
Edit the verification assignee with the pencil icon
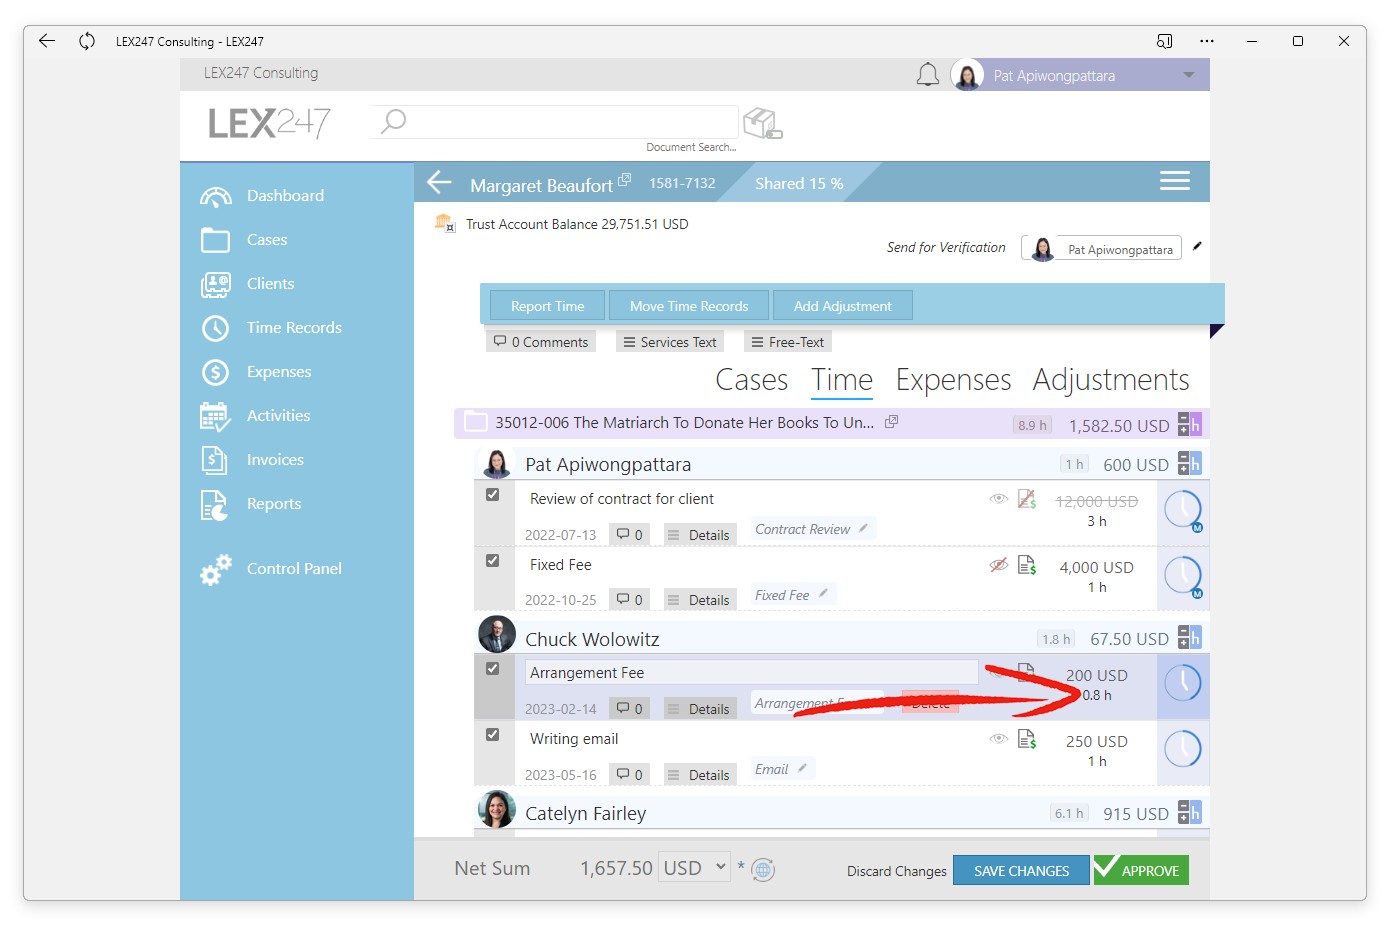pyautogui.click(x=1197, y=246)
